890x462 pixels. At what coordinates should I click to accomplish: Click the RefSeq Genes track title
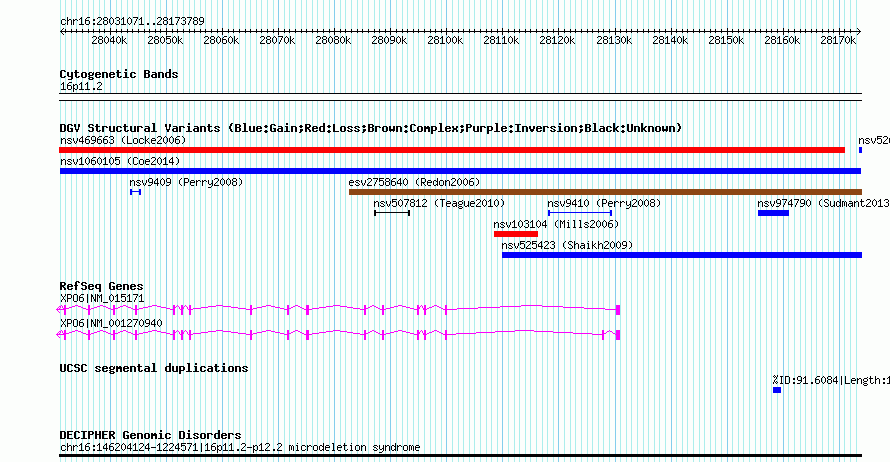tap(101, 286)
